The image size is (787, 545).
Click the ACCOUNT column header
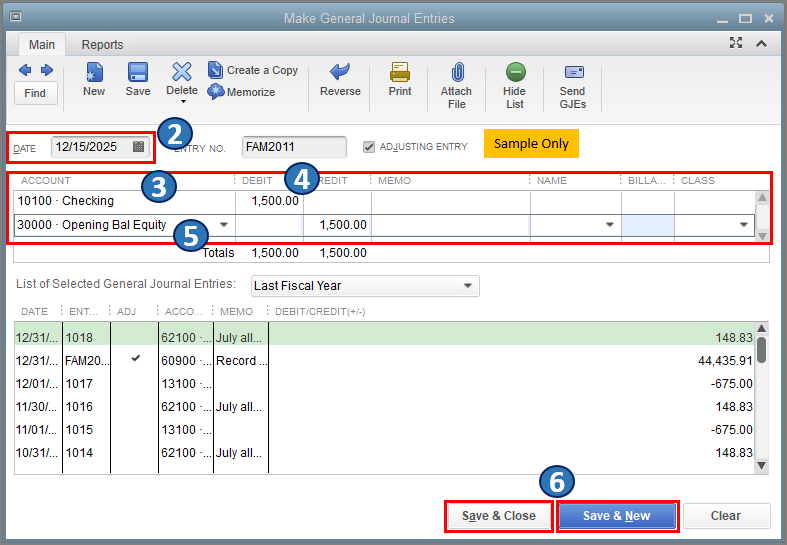point(45,181)
